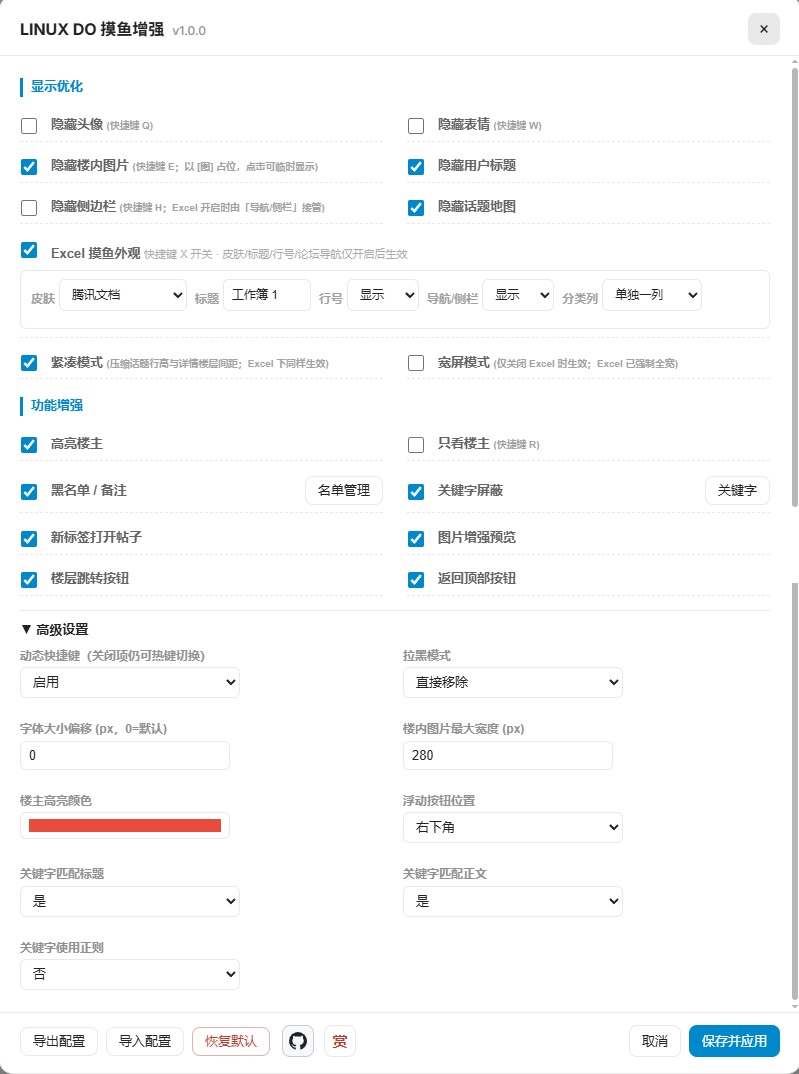Uncheck 隐藏话题地图 option
This screenshot has width=799, height=1074.
coord(416,208)
